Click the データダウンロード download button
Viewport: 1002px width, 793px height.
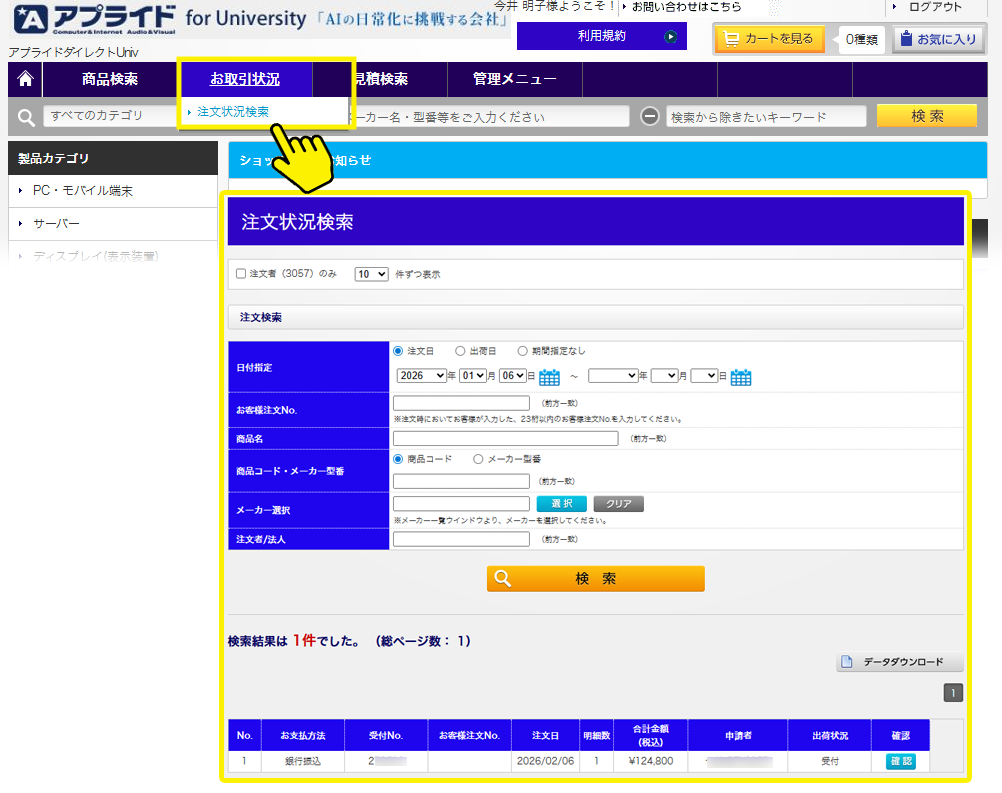pos(900,662)
